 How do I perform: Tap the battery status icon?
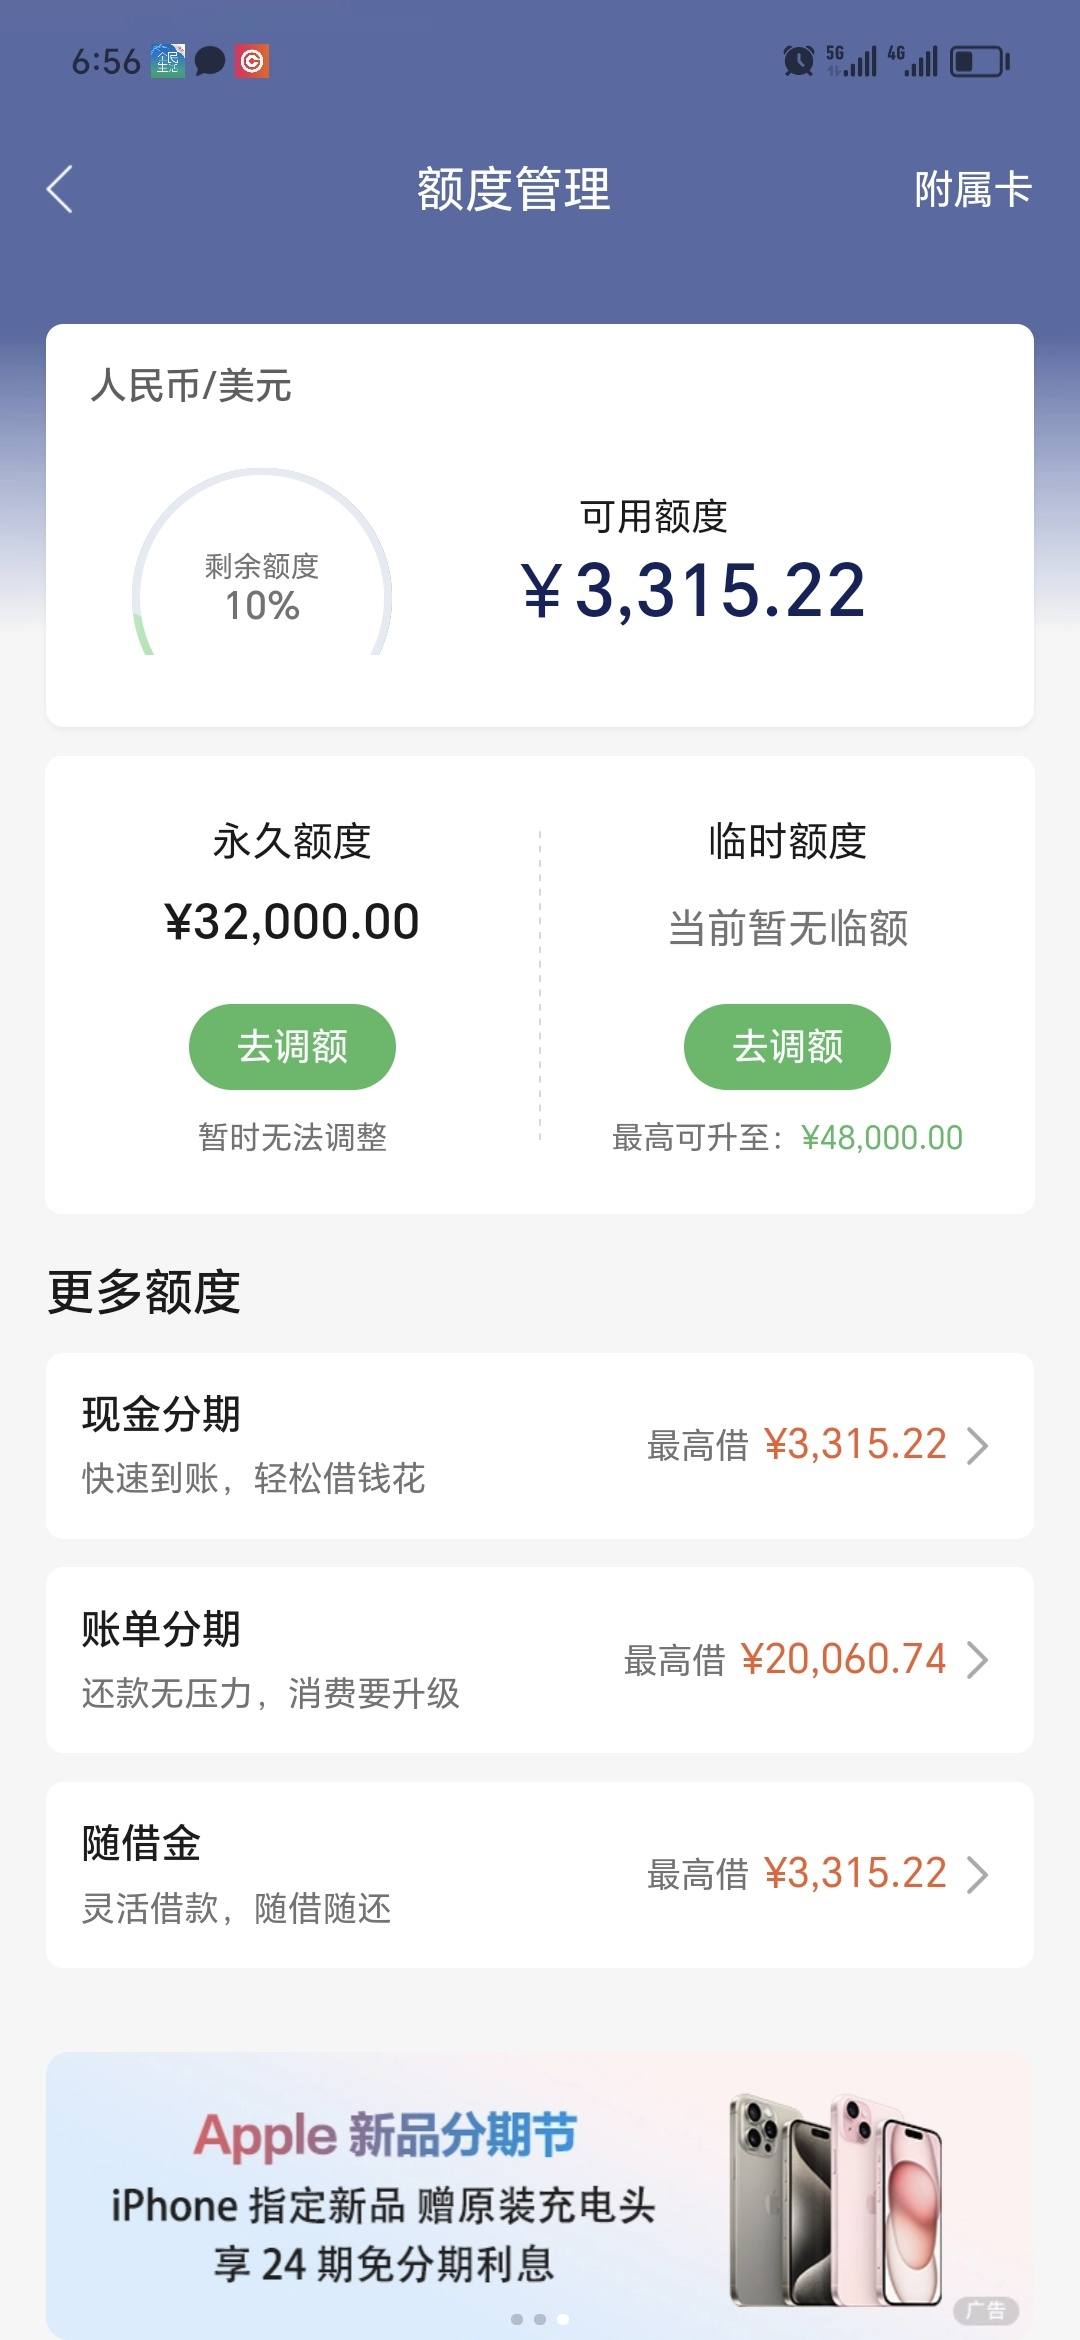979,62
